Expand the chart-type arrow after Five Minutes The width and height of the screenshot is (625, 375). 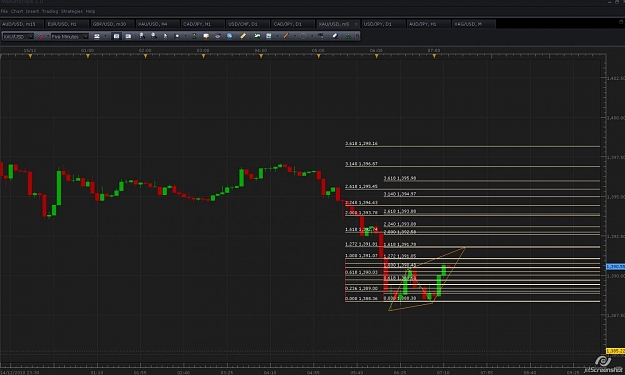point(105,36)
